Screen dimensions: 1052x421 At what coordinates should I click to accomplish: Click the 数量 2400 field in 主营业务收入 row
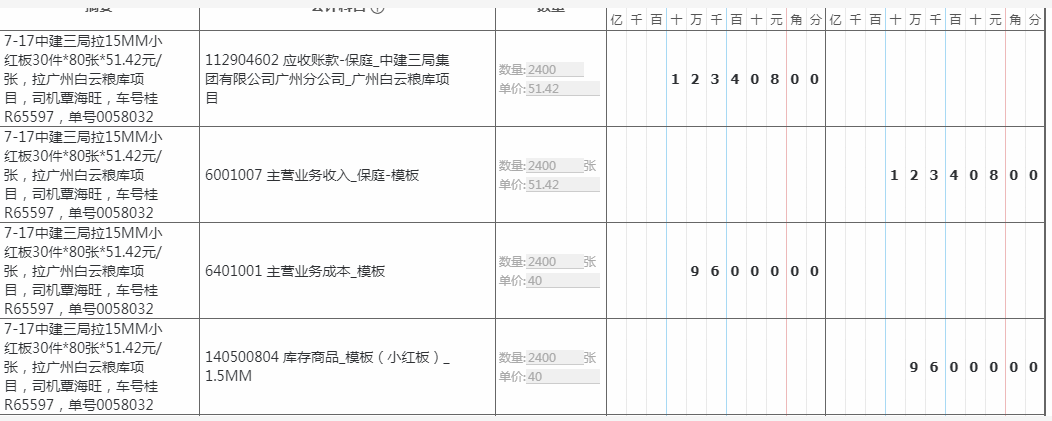click(555, 166)
